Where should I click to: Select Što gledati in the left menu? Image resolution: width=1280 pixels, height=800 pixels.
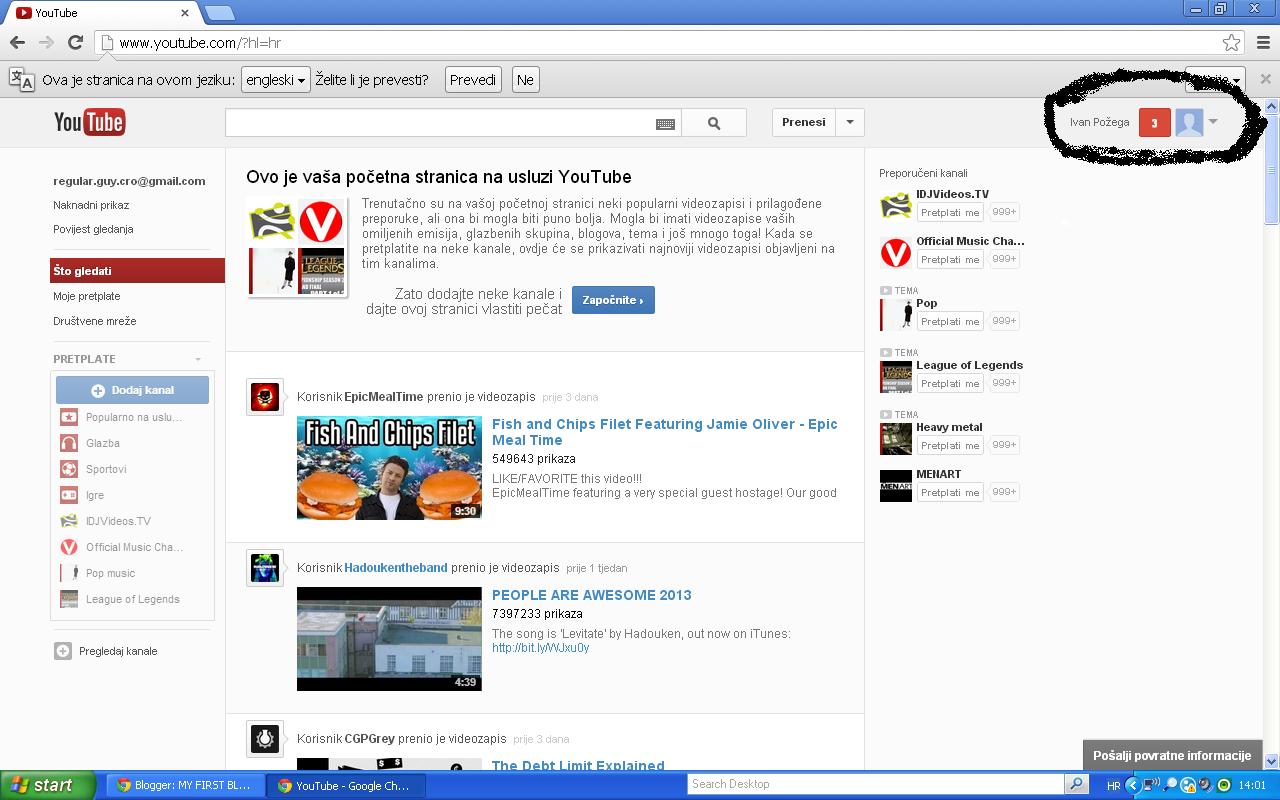coord(137,271)
